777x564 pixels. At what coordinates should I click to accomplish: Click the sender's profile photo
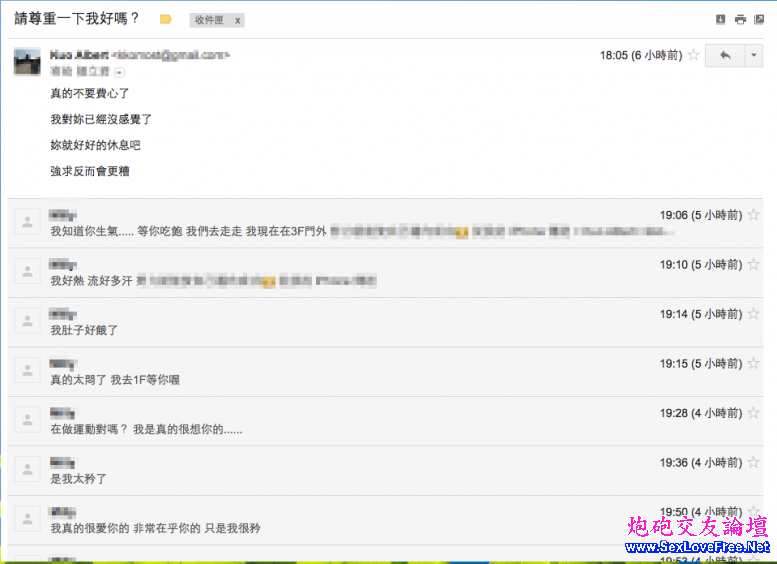pyautogui.click(x=27, y=62)
